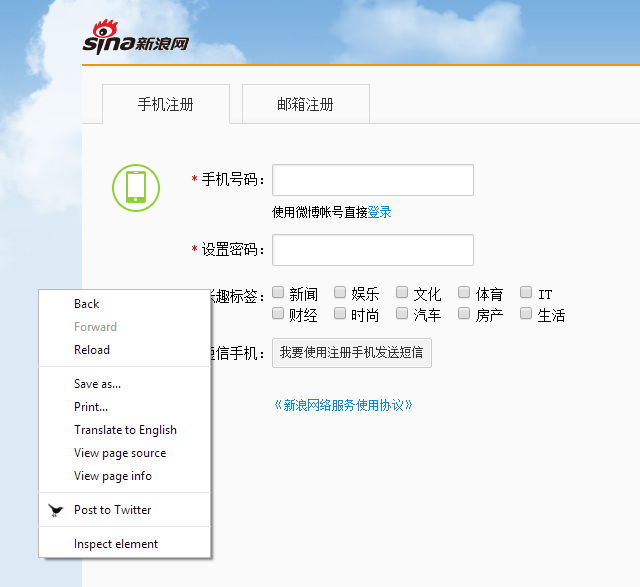
Task: Tick the 体育 checkbox
Action: click(464, 293)
